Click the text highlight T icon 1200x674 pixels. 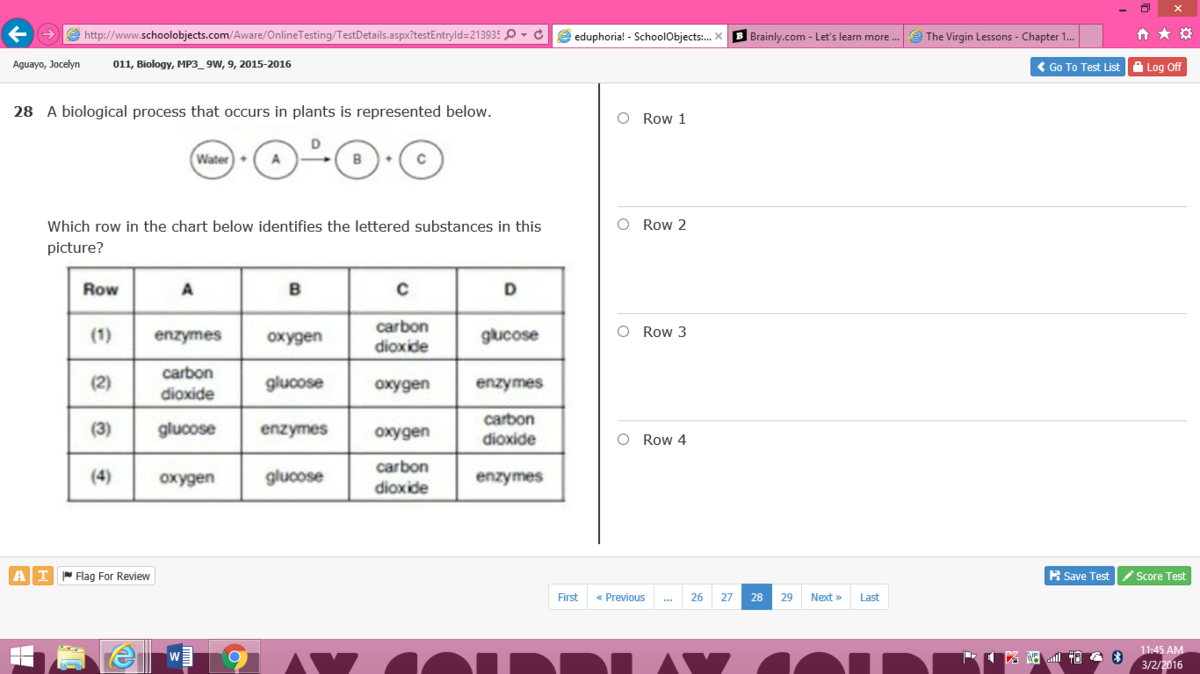click(42, 576)
